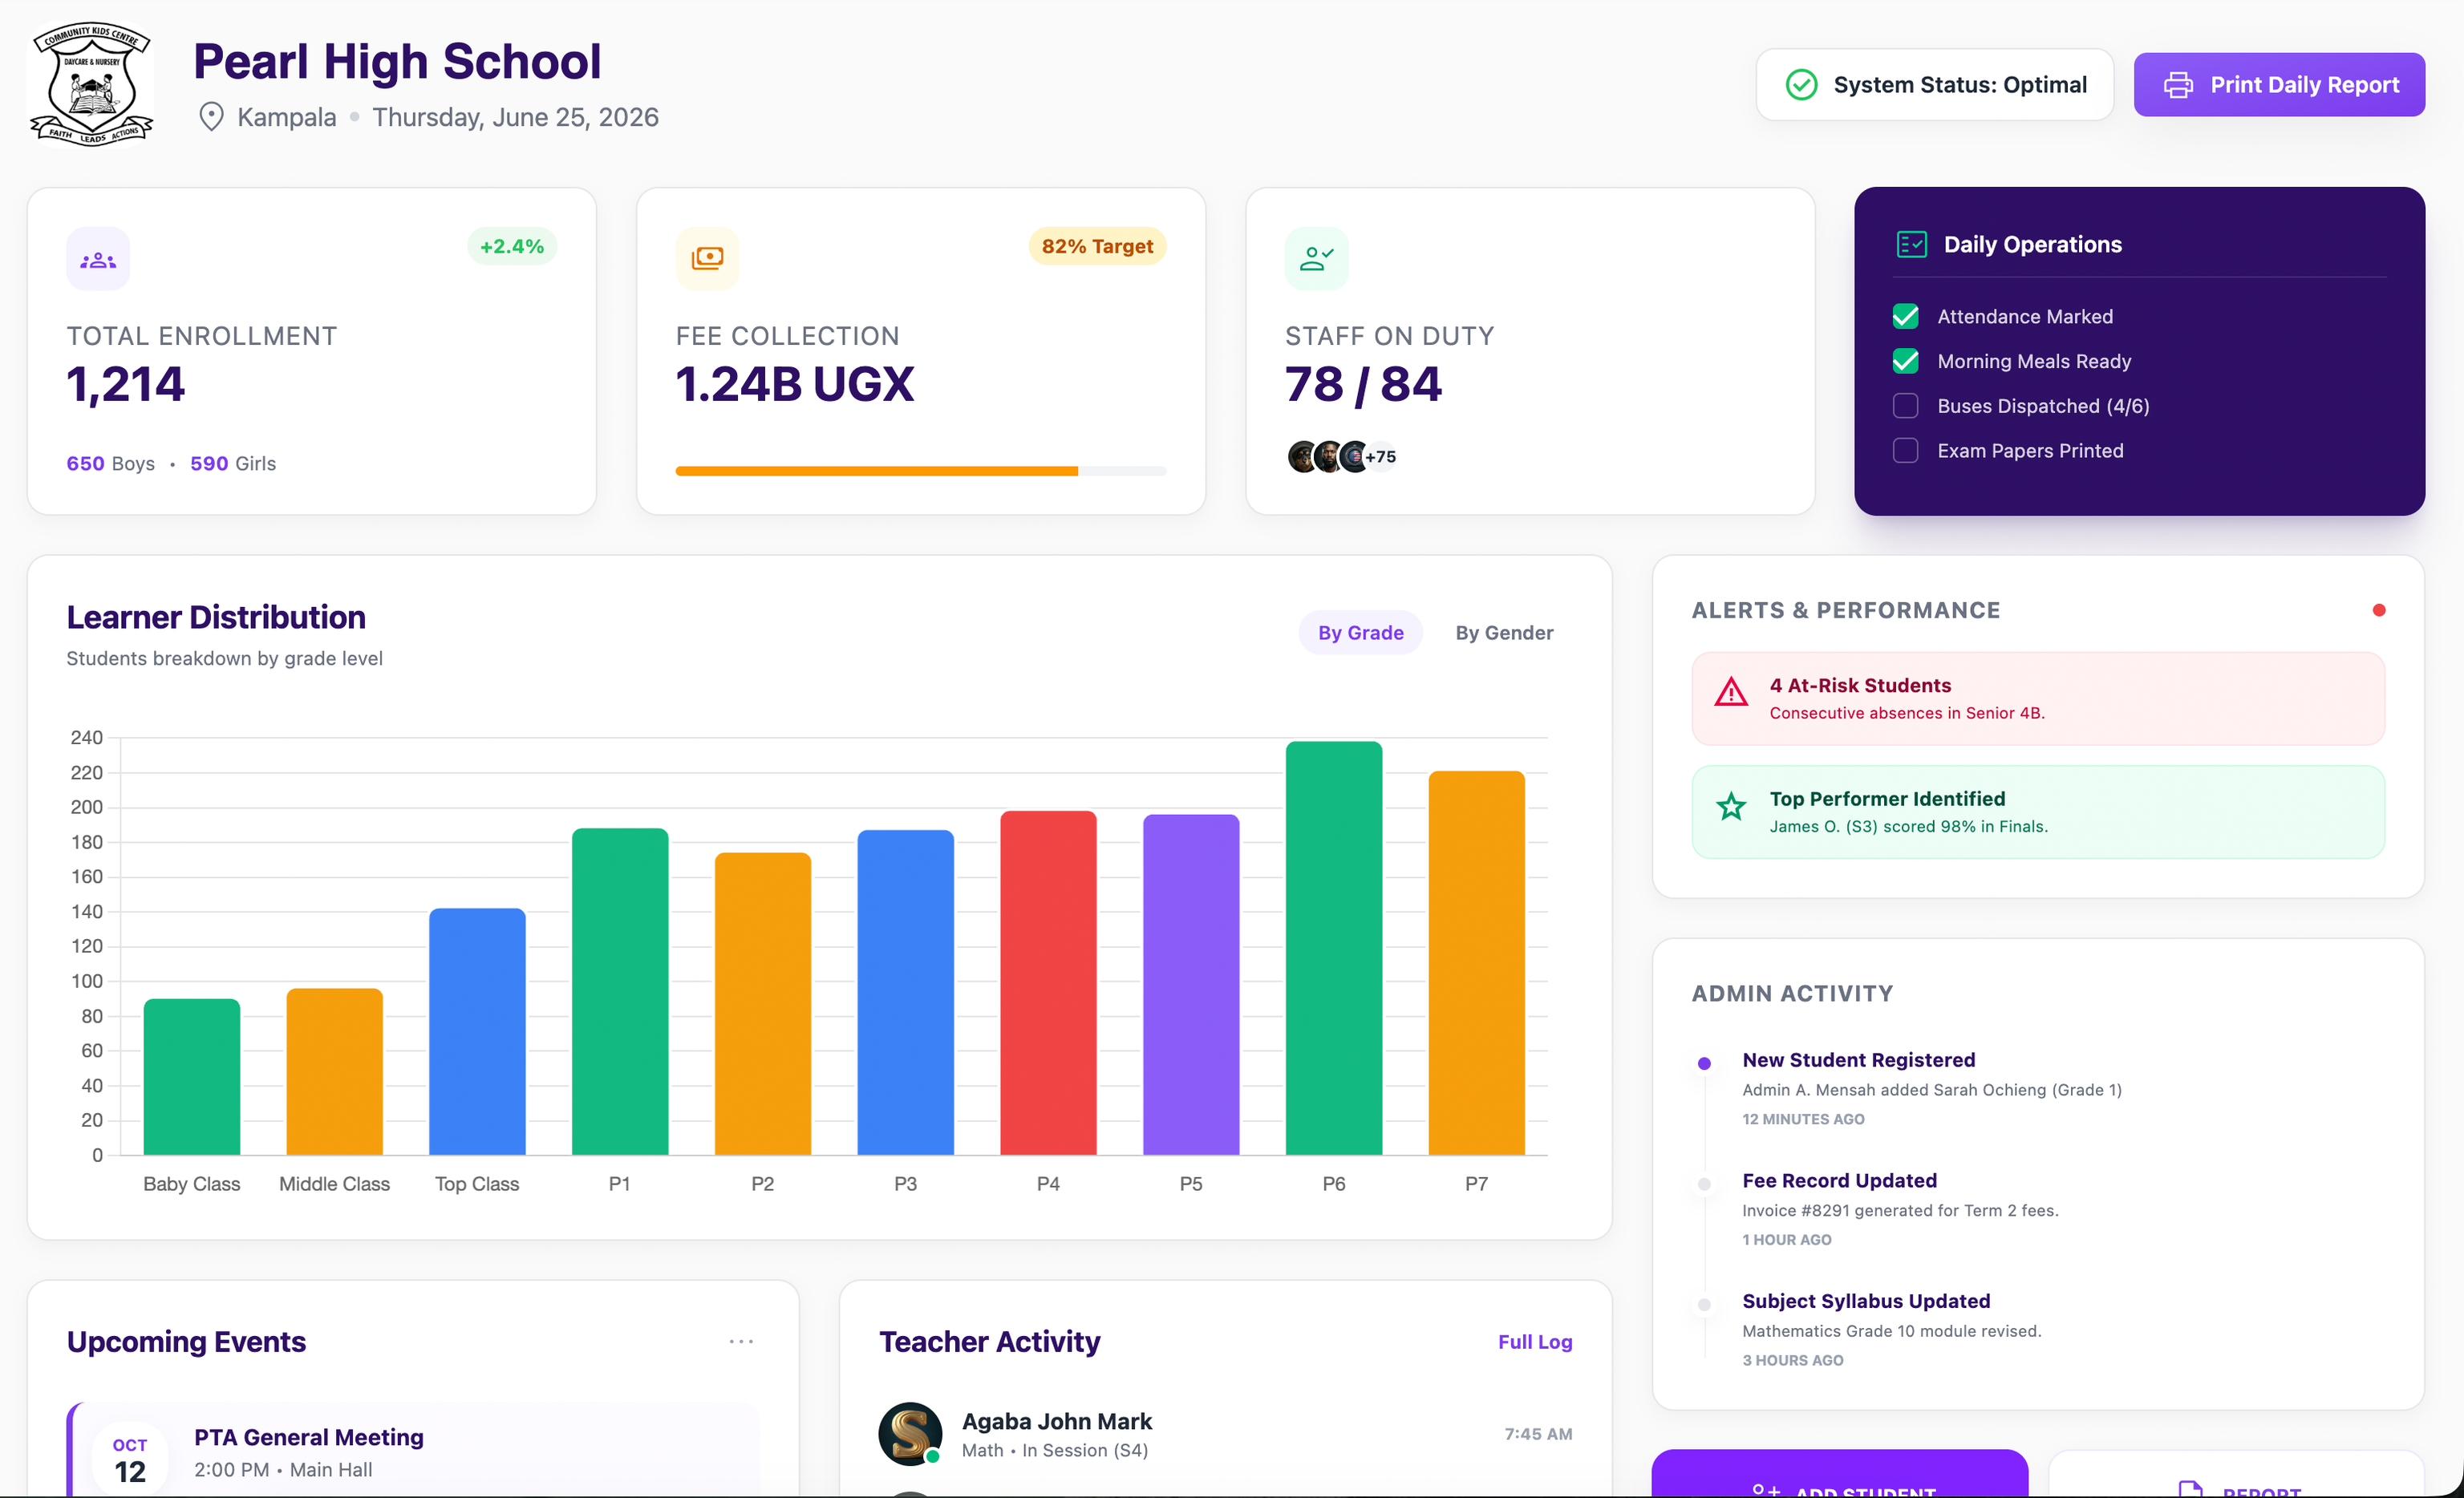Click the Fee Collection money icon

coord(707,259)
